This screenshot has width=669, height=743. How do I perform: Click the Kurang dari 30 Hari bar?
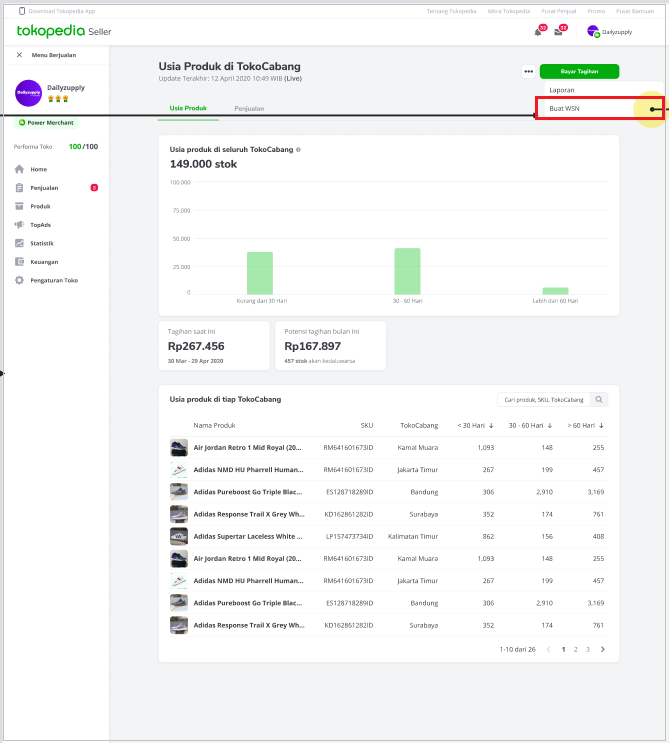pos(260,273)
